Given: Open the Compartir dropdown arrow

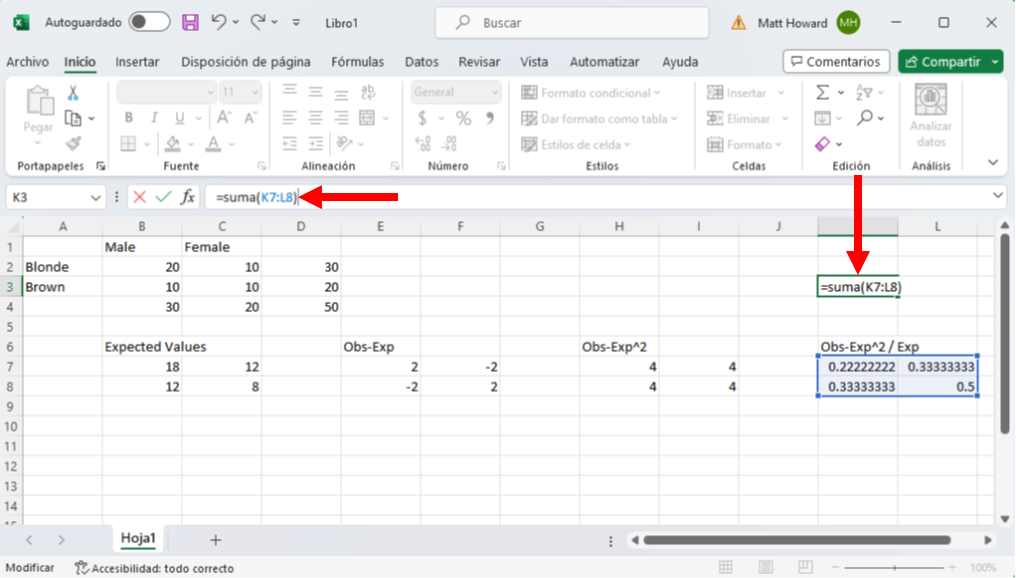Looking at the screenshot, I should point(995,62).
